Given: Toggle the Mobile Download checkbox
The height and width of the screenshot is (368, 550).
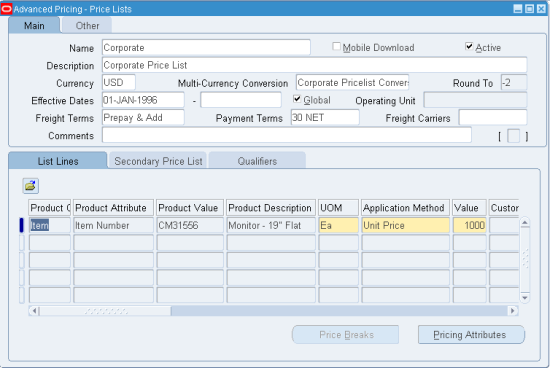Looking at the screenshot, I should click(x=336, y=47).
